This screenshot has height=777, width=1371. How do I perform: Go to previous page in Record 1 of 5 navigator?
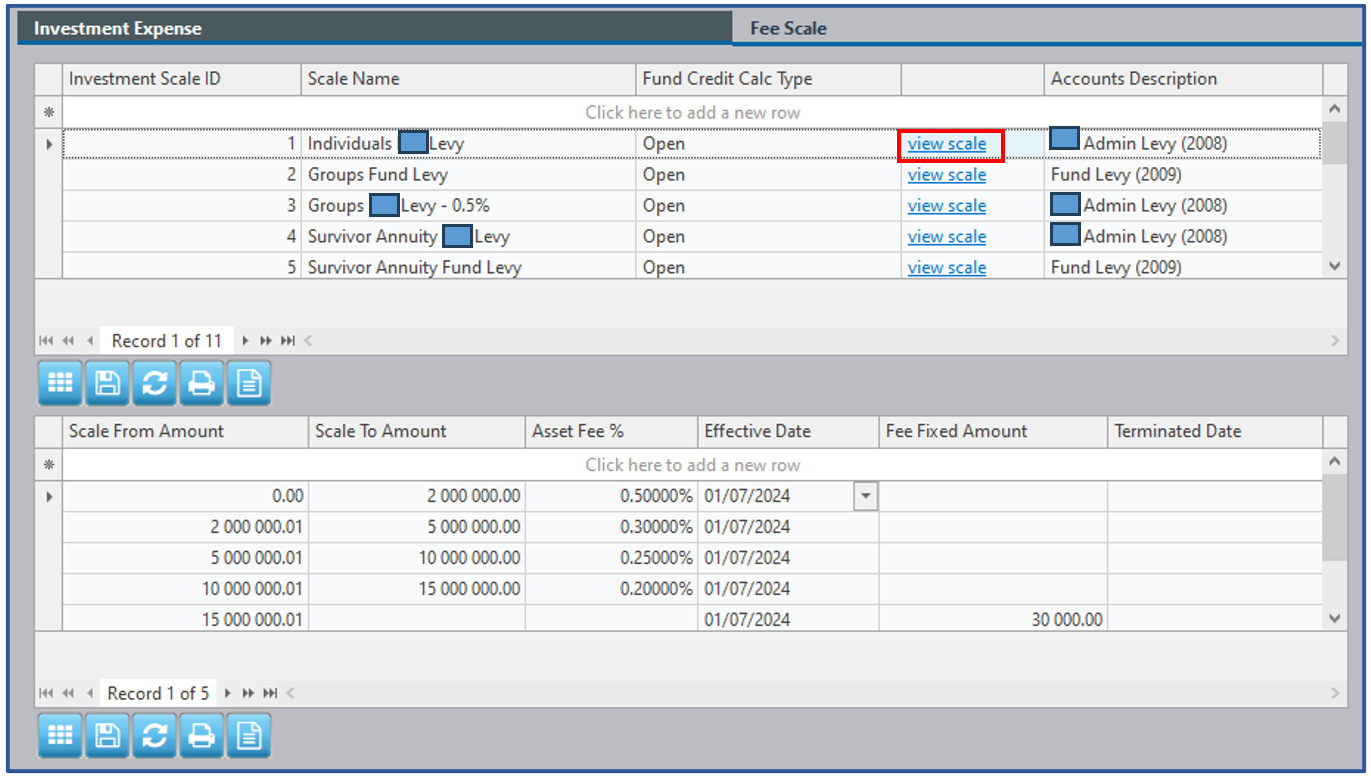coord(68,693)
